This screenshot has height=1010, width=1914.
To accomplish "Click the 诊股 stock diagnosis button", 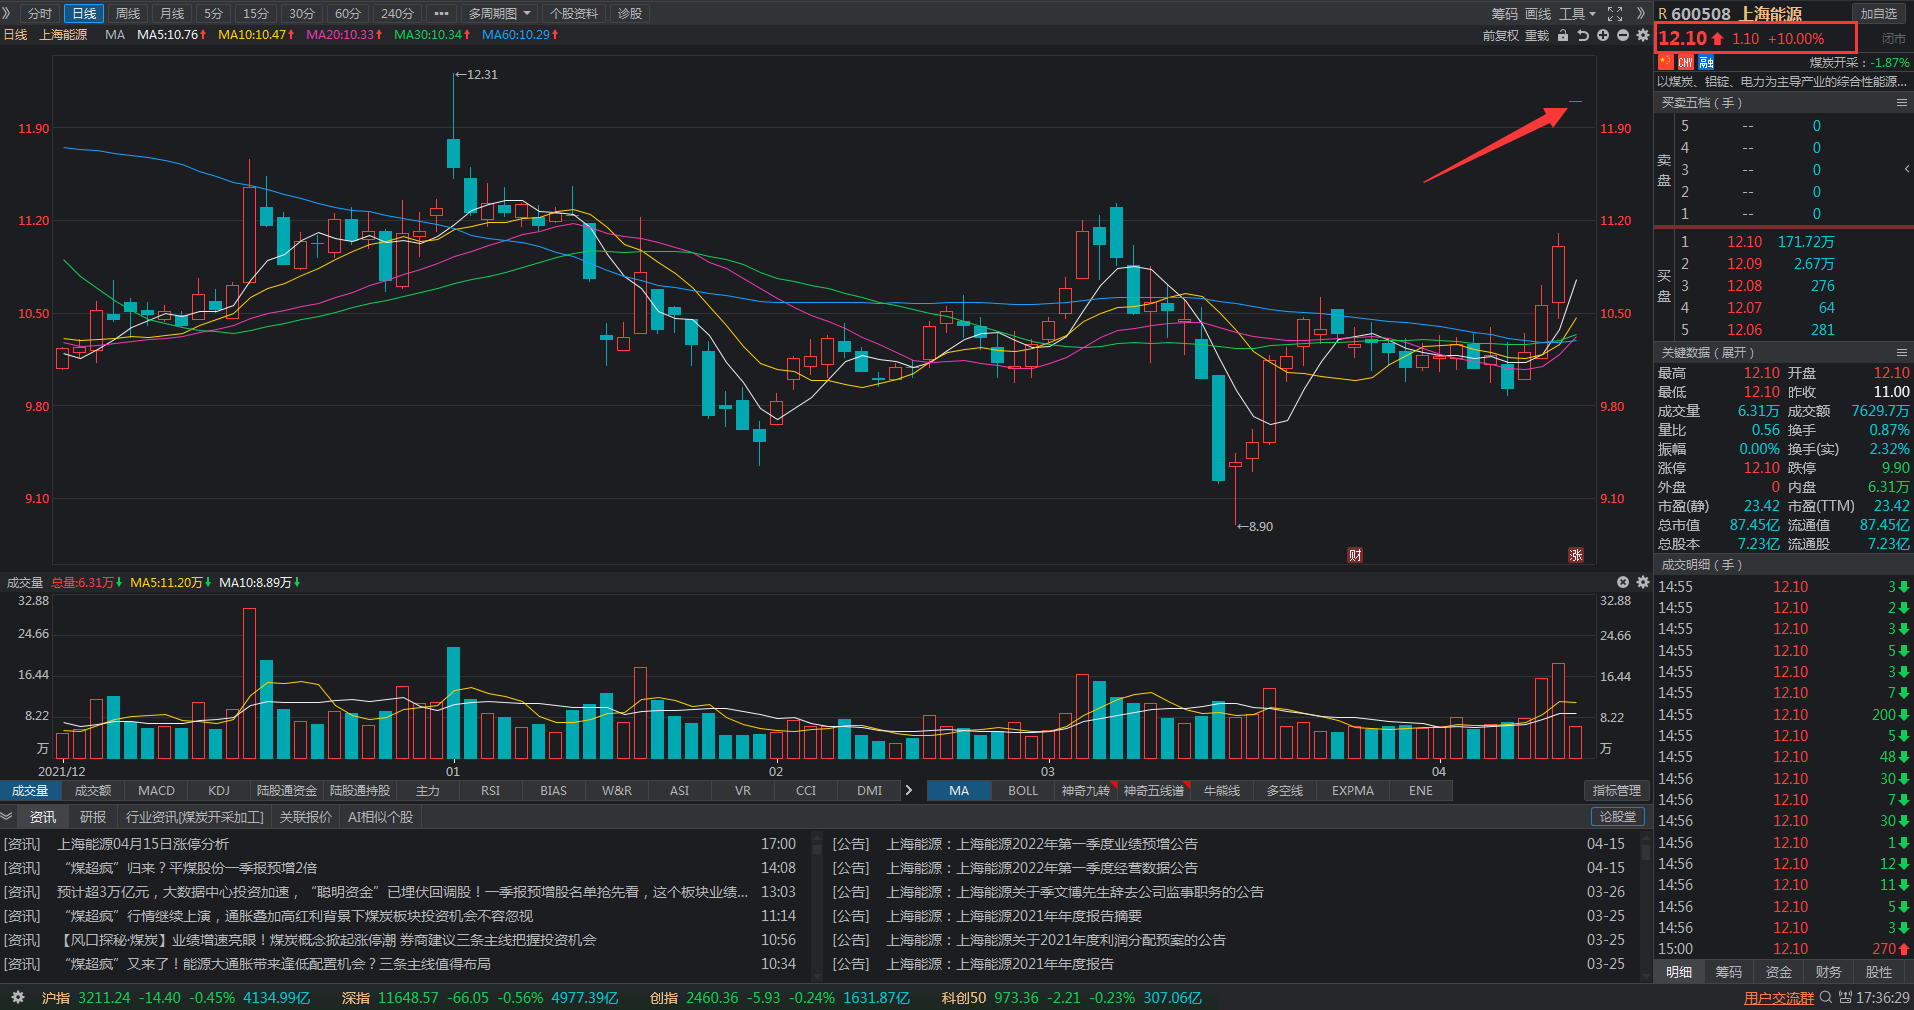I will (x=630, y=13).
